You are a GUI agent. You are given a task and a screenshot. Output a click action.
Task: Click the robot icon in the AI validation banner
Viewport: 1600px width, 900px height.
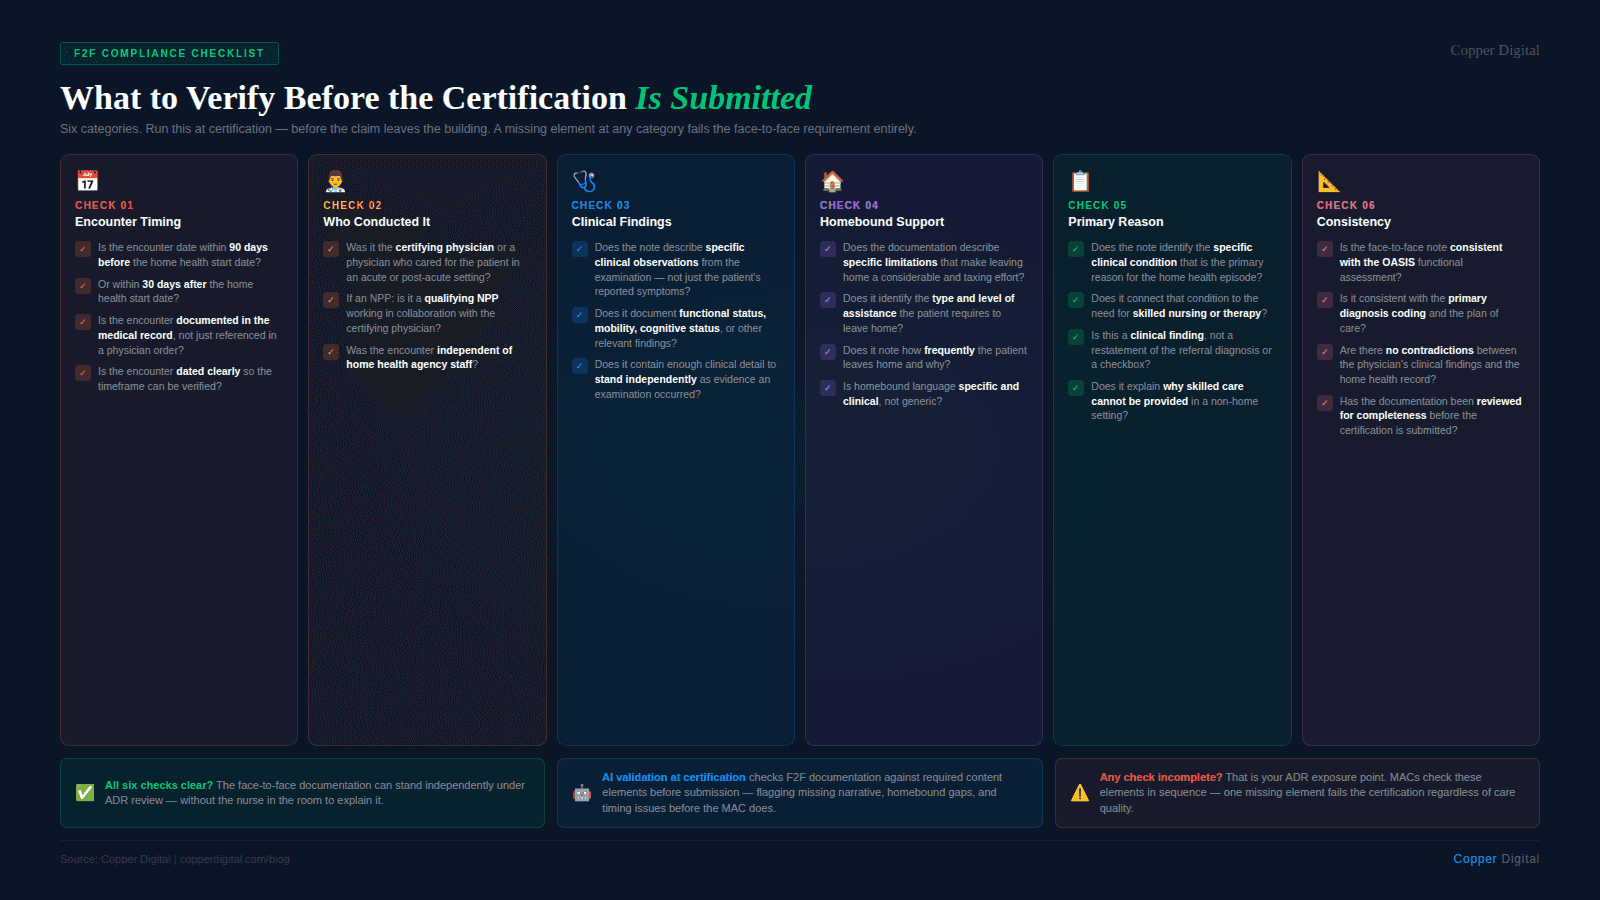582,793
